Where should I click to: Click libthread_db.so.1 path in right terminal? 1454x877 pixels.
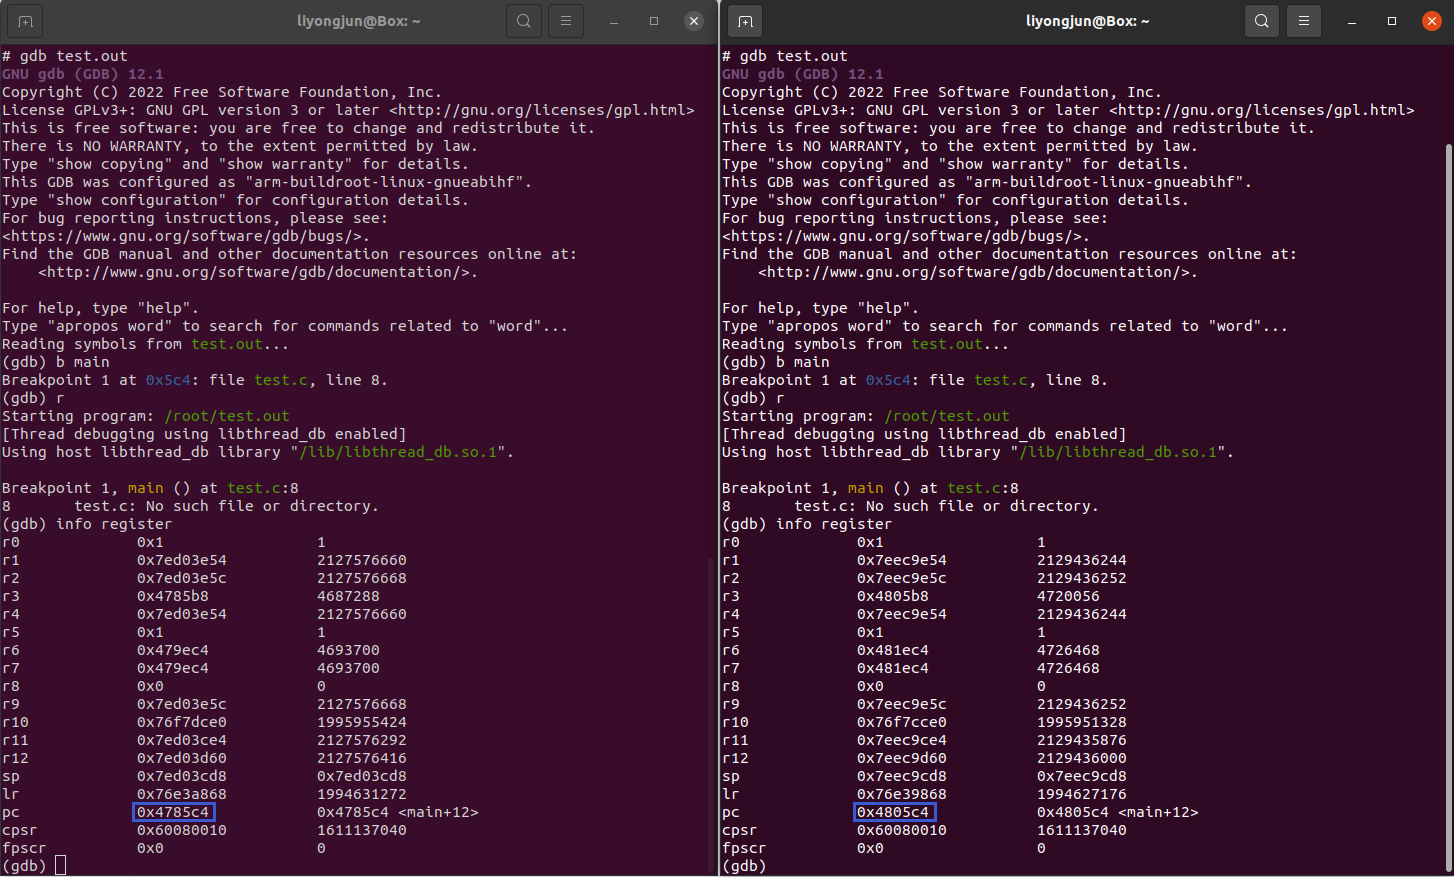(1118, 452)
